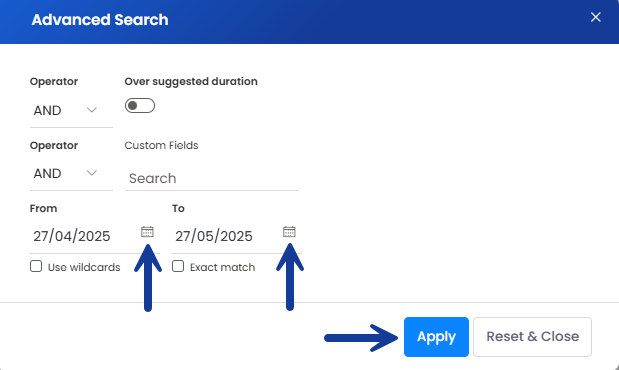Click the Custom Fields label

tap(161, 145)
